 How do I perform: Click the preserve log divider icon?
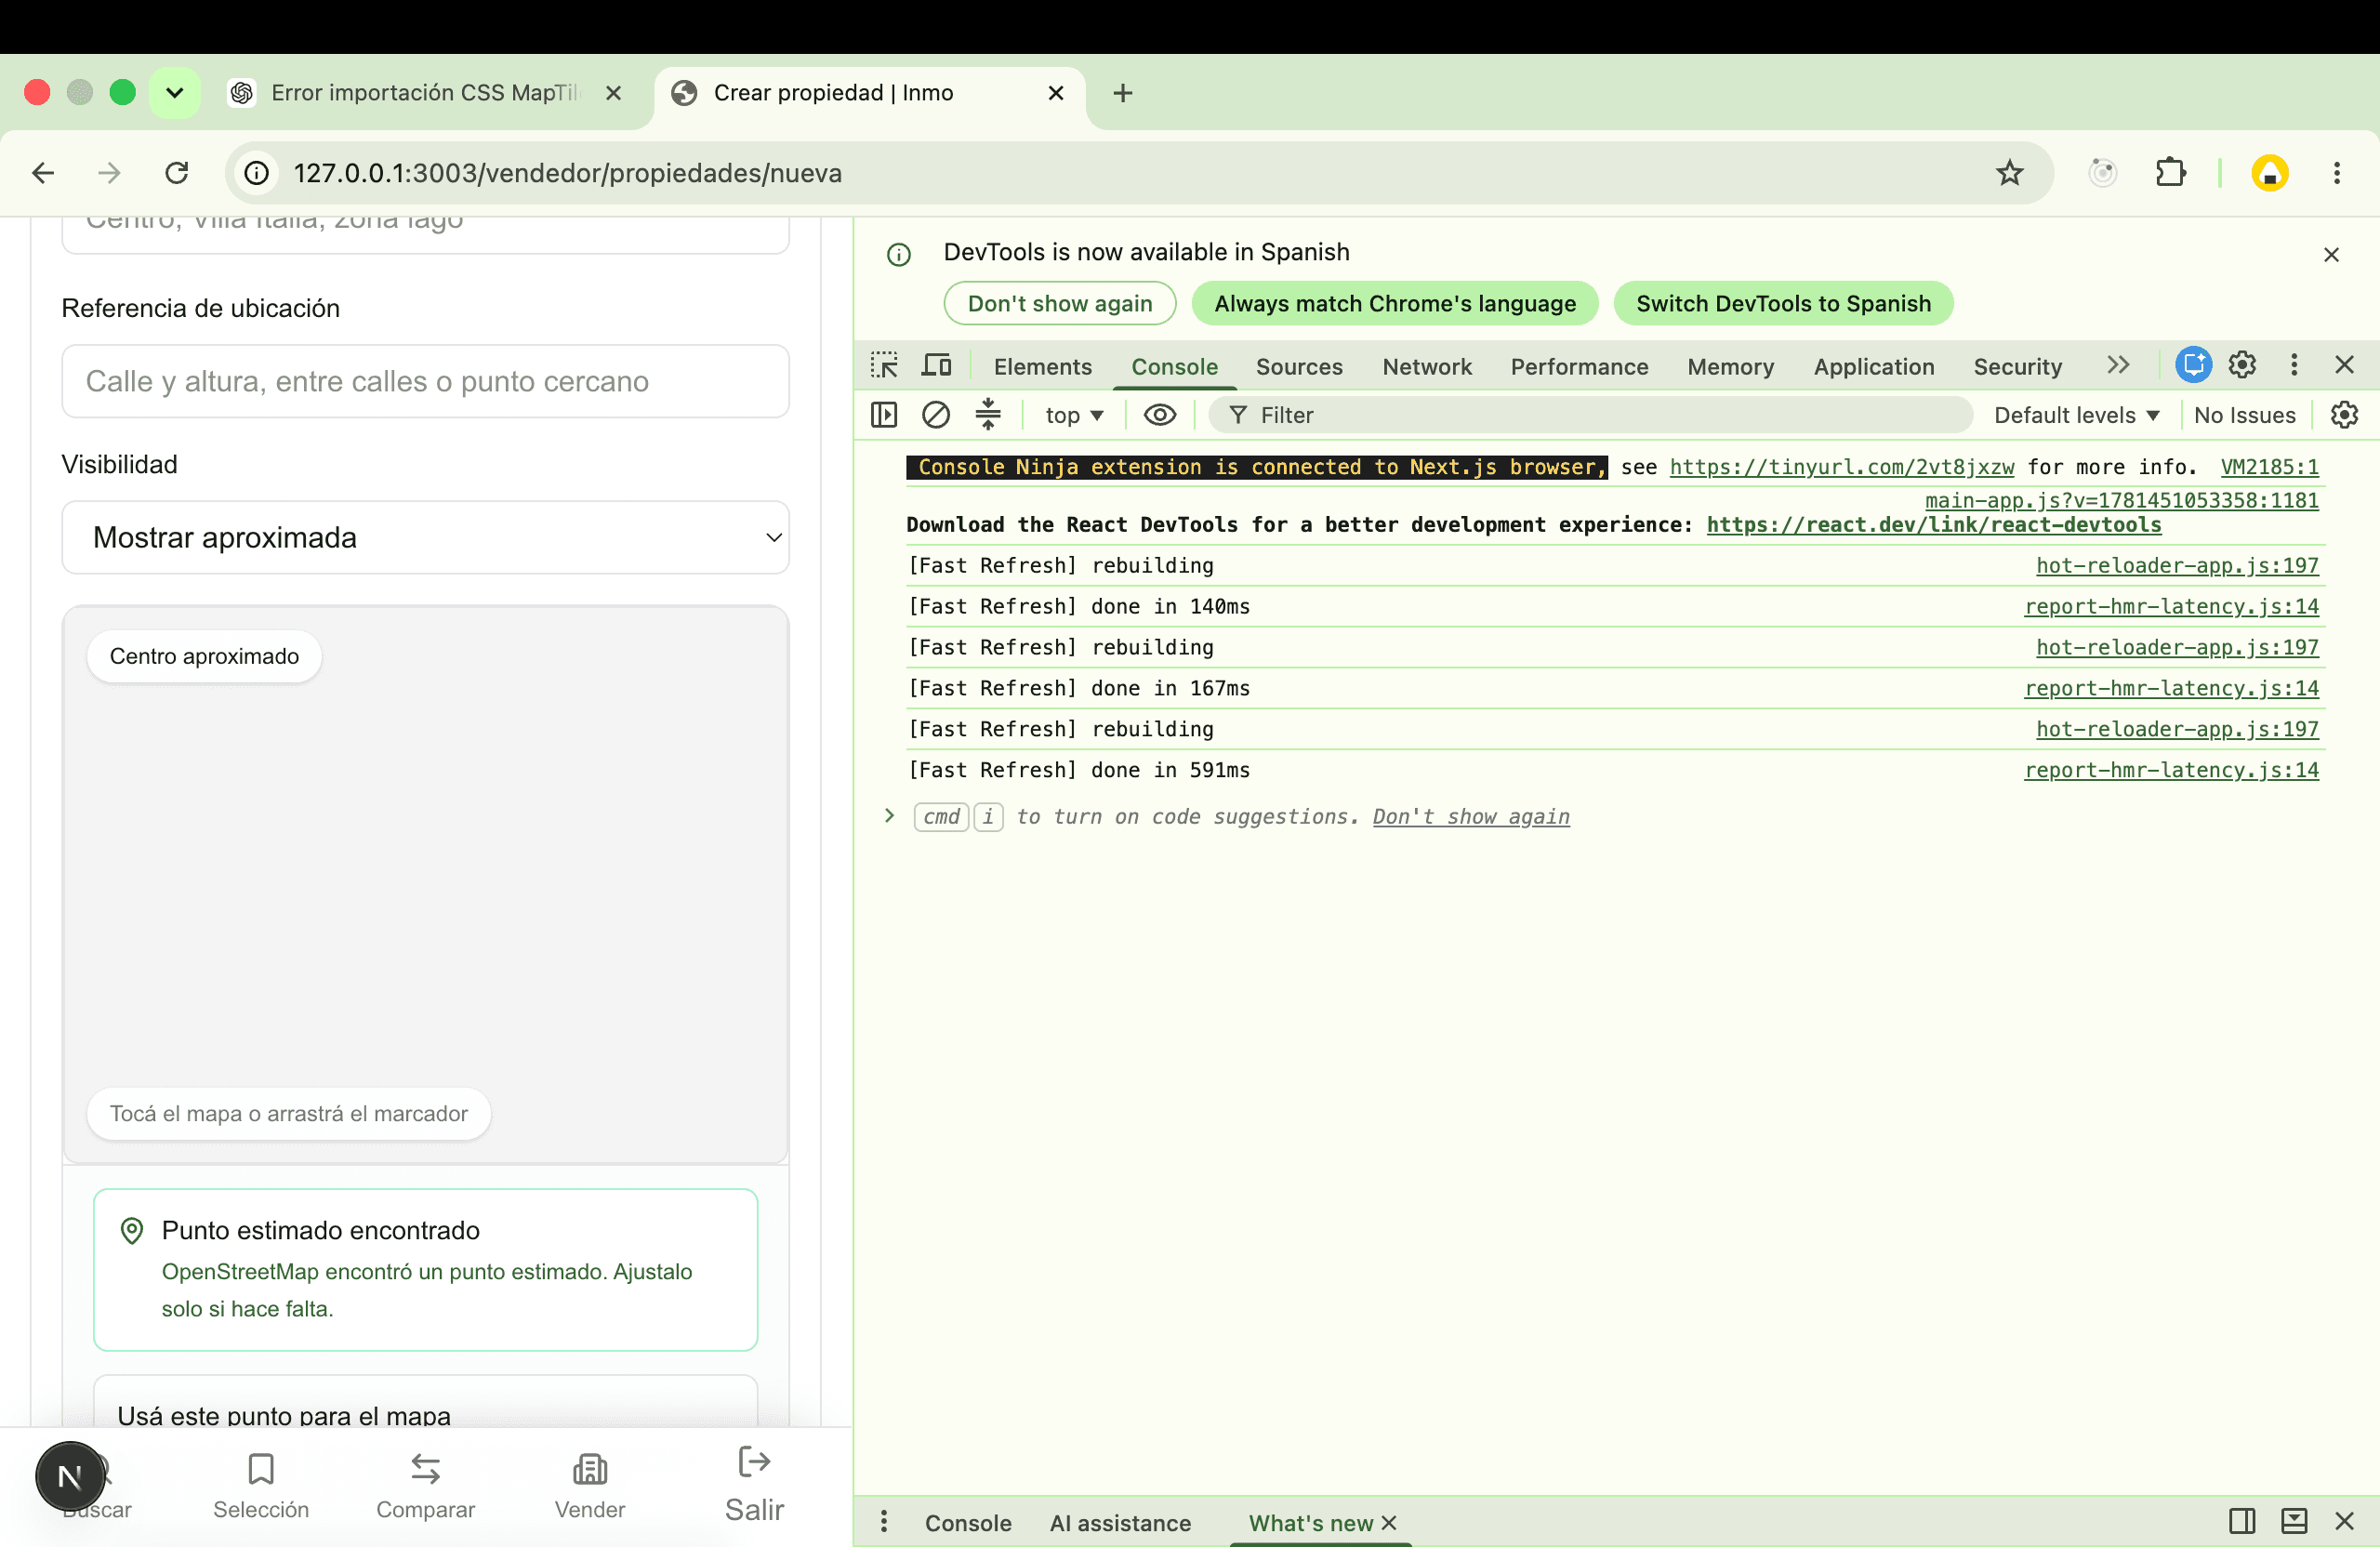point(988,415)
